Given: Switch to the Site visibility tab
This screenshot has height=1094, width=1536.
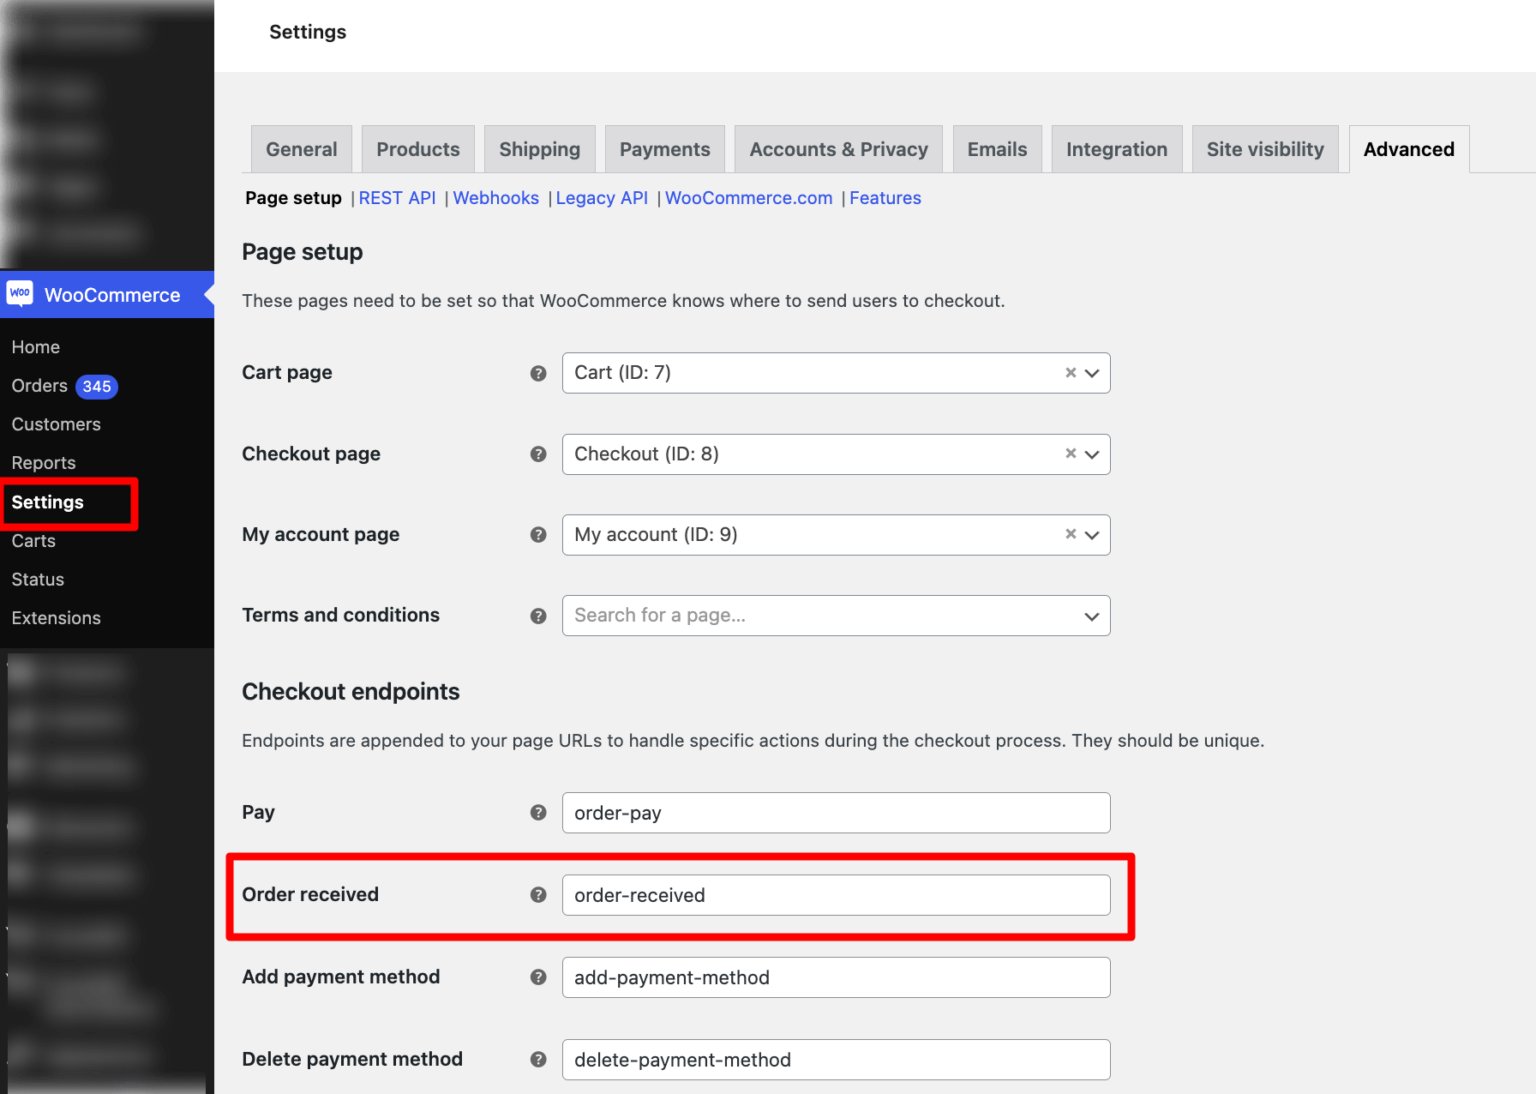Looking at the screenshot, I should tap(1265, 148).
